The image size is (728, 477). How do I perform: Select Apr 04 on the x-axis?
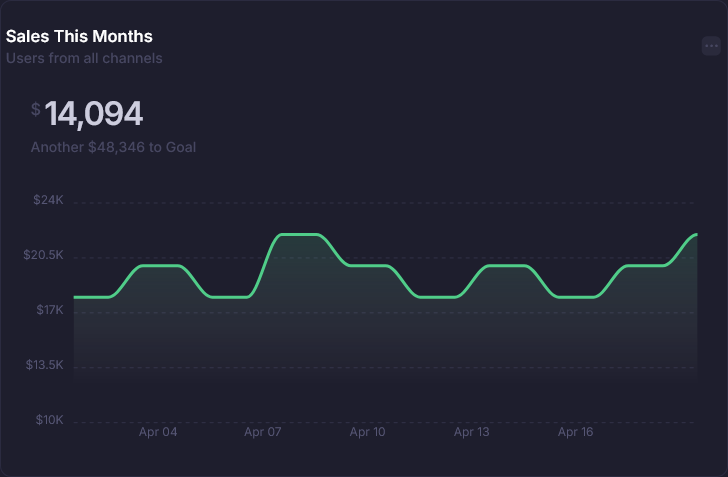click(158, 432)
